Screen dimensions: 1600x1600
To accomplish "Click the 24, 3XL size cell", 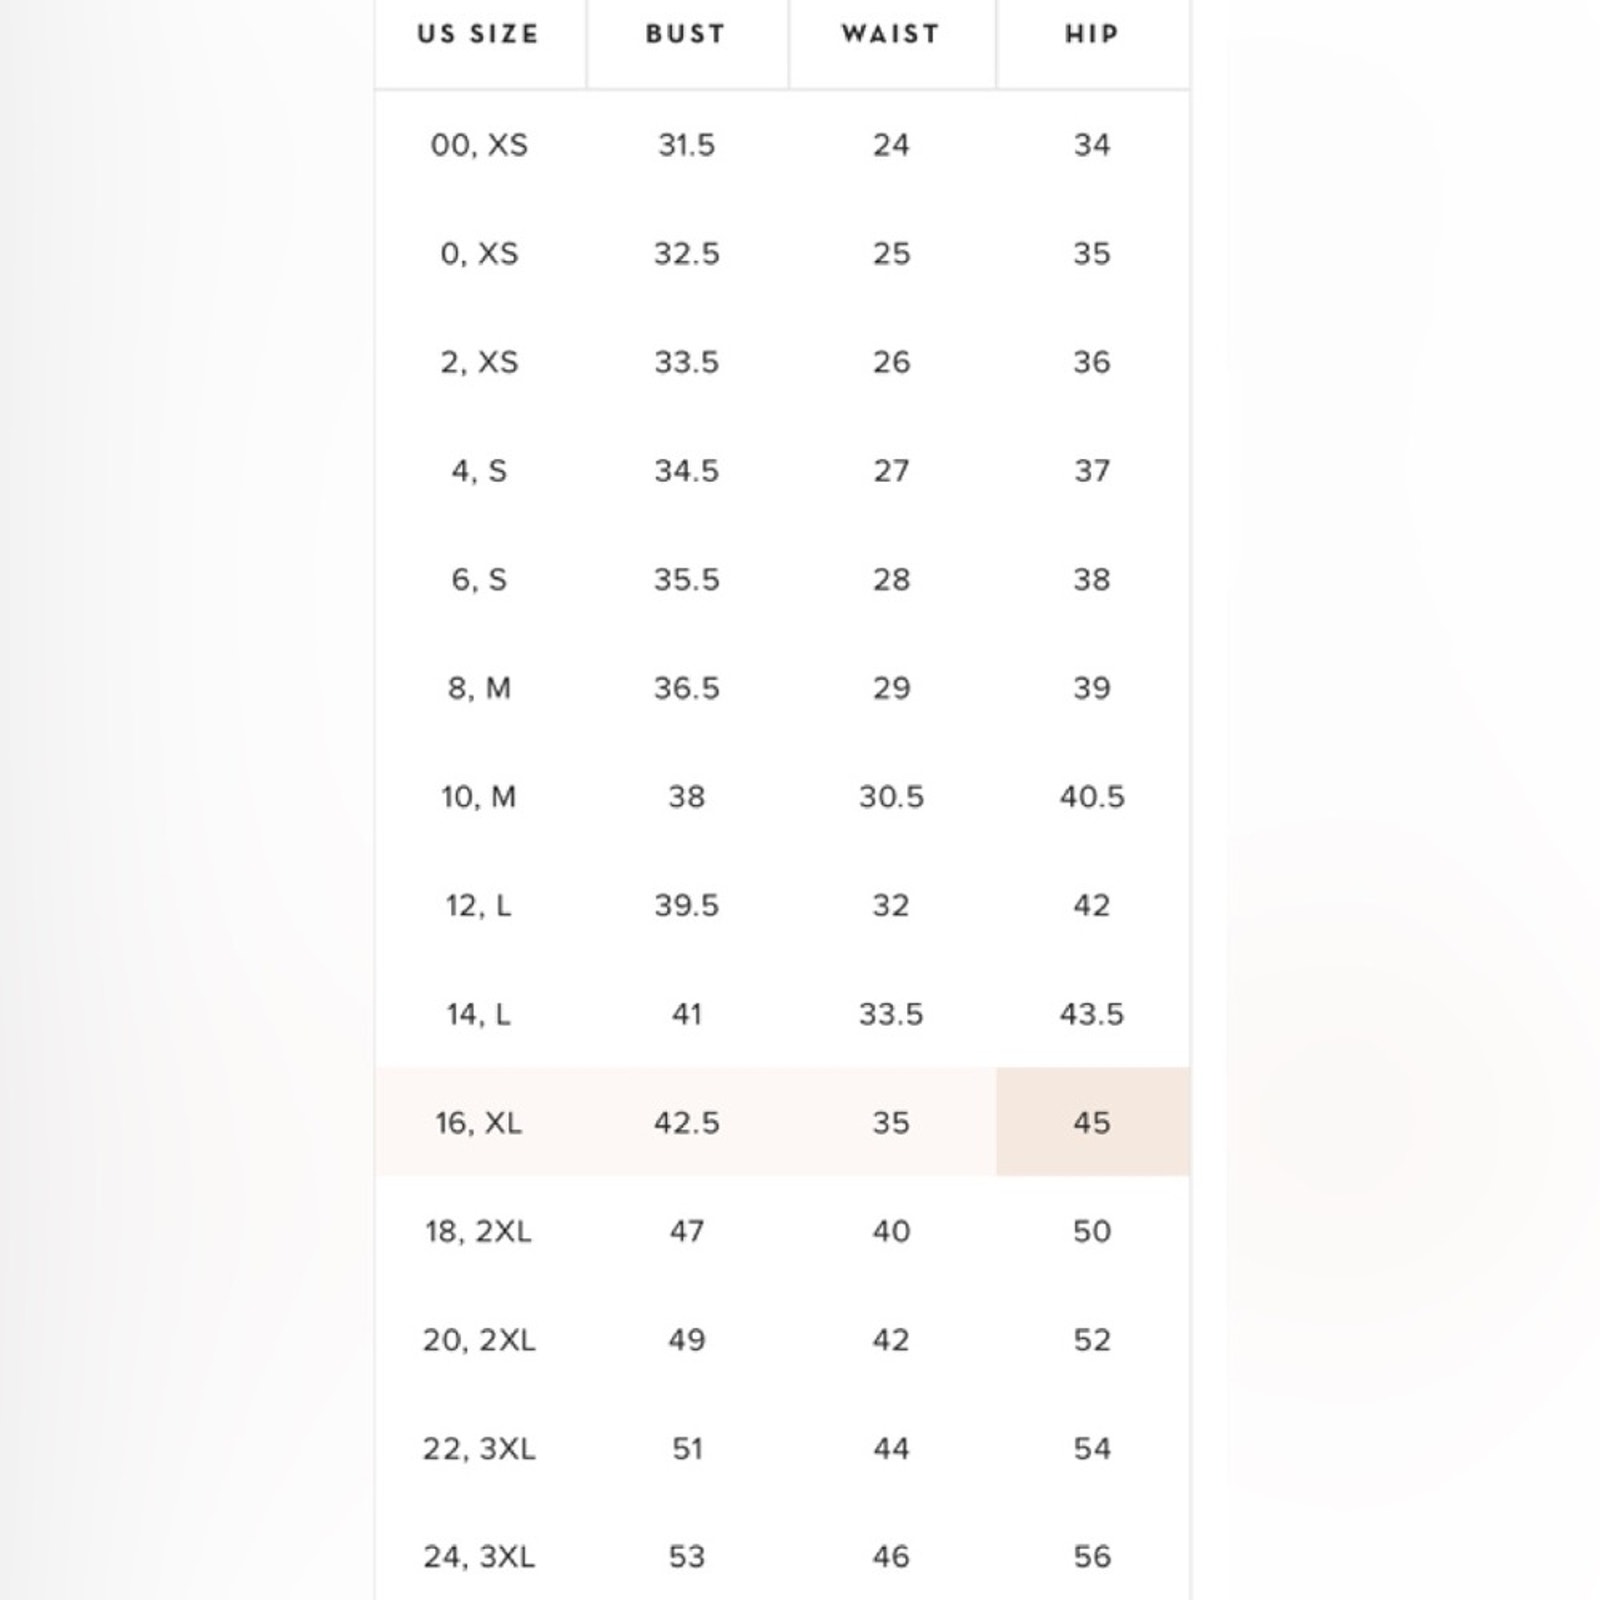I will click(x=479, y=1557).
